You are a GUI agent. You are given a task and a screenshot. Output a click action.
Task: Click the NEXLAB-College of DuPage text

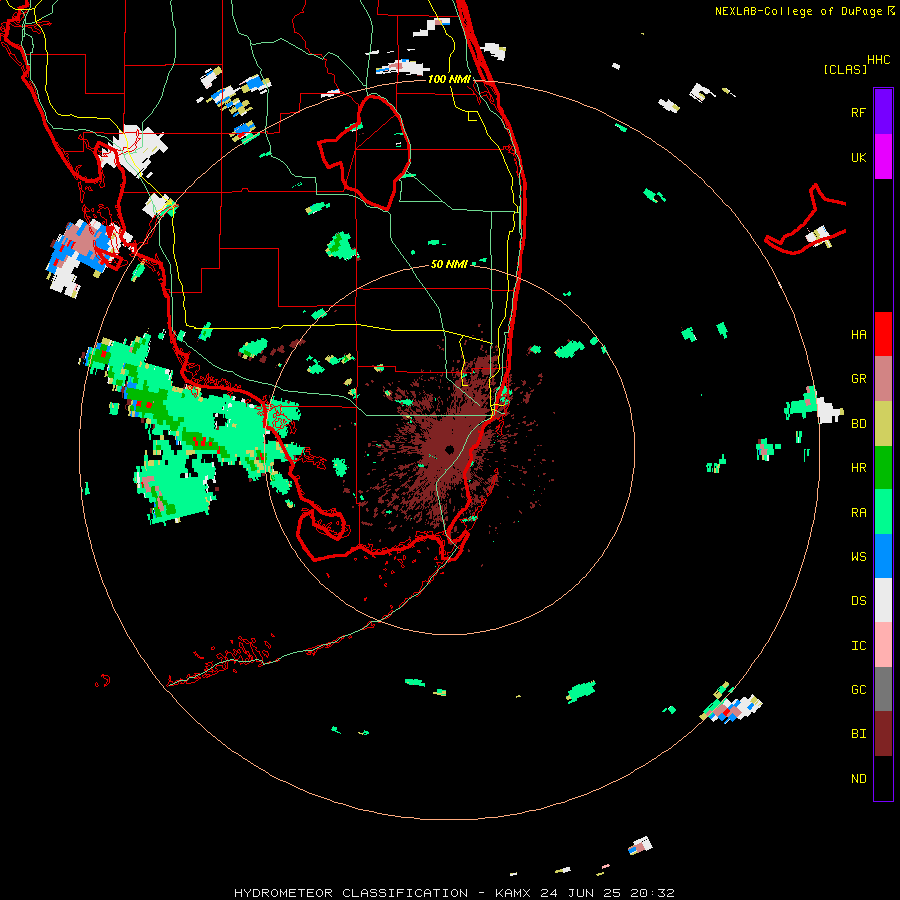click(x=800, y=11)
